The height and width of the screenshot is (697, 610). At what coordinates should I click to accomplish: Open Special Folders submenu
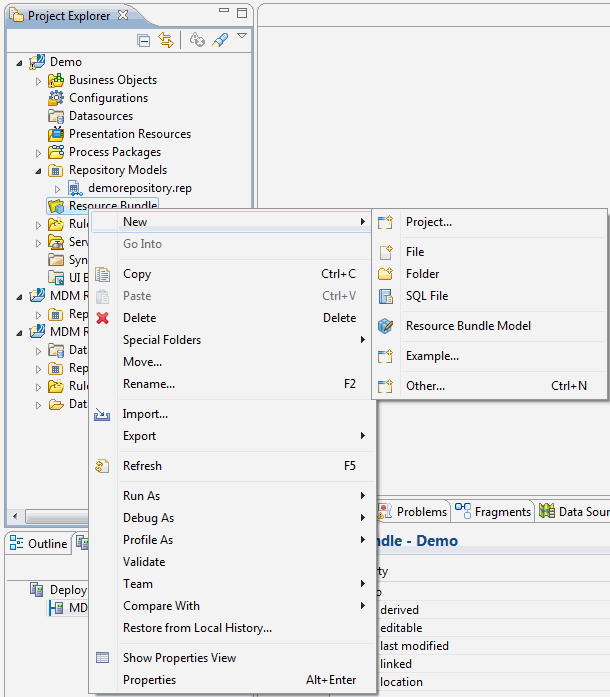[x=231, y=340]
